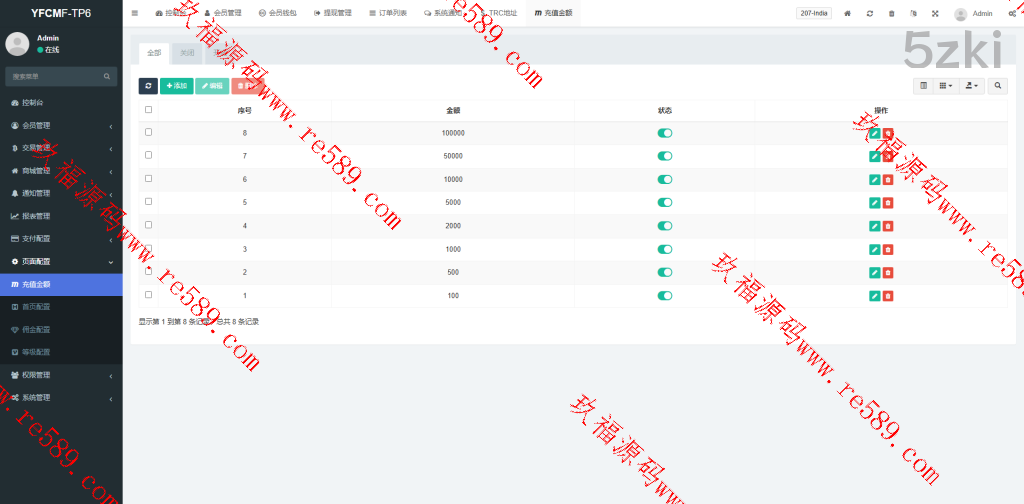Image resolution: width=1024 pixels, height=504 pixels.
Task: Open the export data dropdown
Action: (x=972, y=86)
